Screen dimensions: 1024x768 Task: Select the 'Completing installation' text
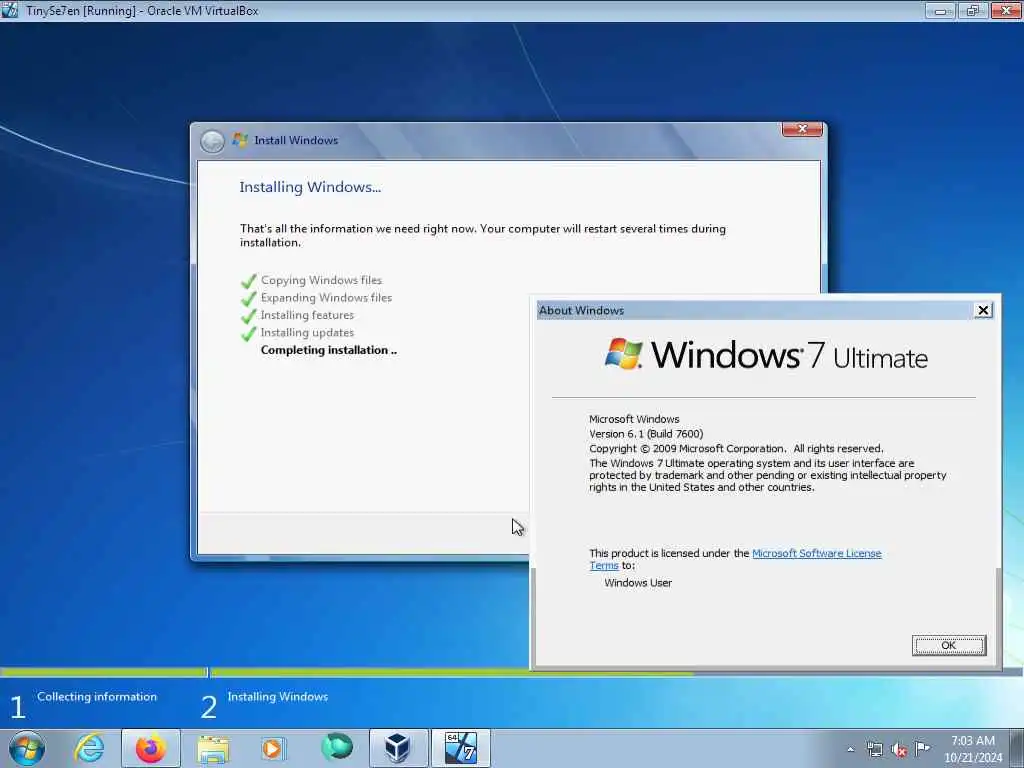(328, 350)
